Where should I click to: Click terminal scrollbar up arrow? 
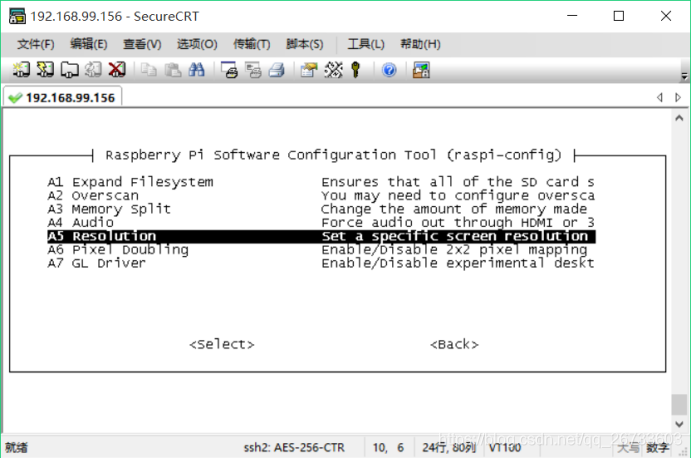click(x=679, y=118)
